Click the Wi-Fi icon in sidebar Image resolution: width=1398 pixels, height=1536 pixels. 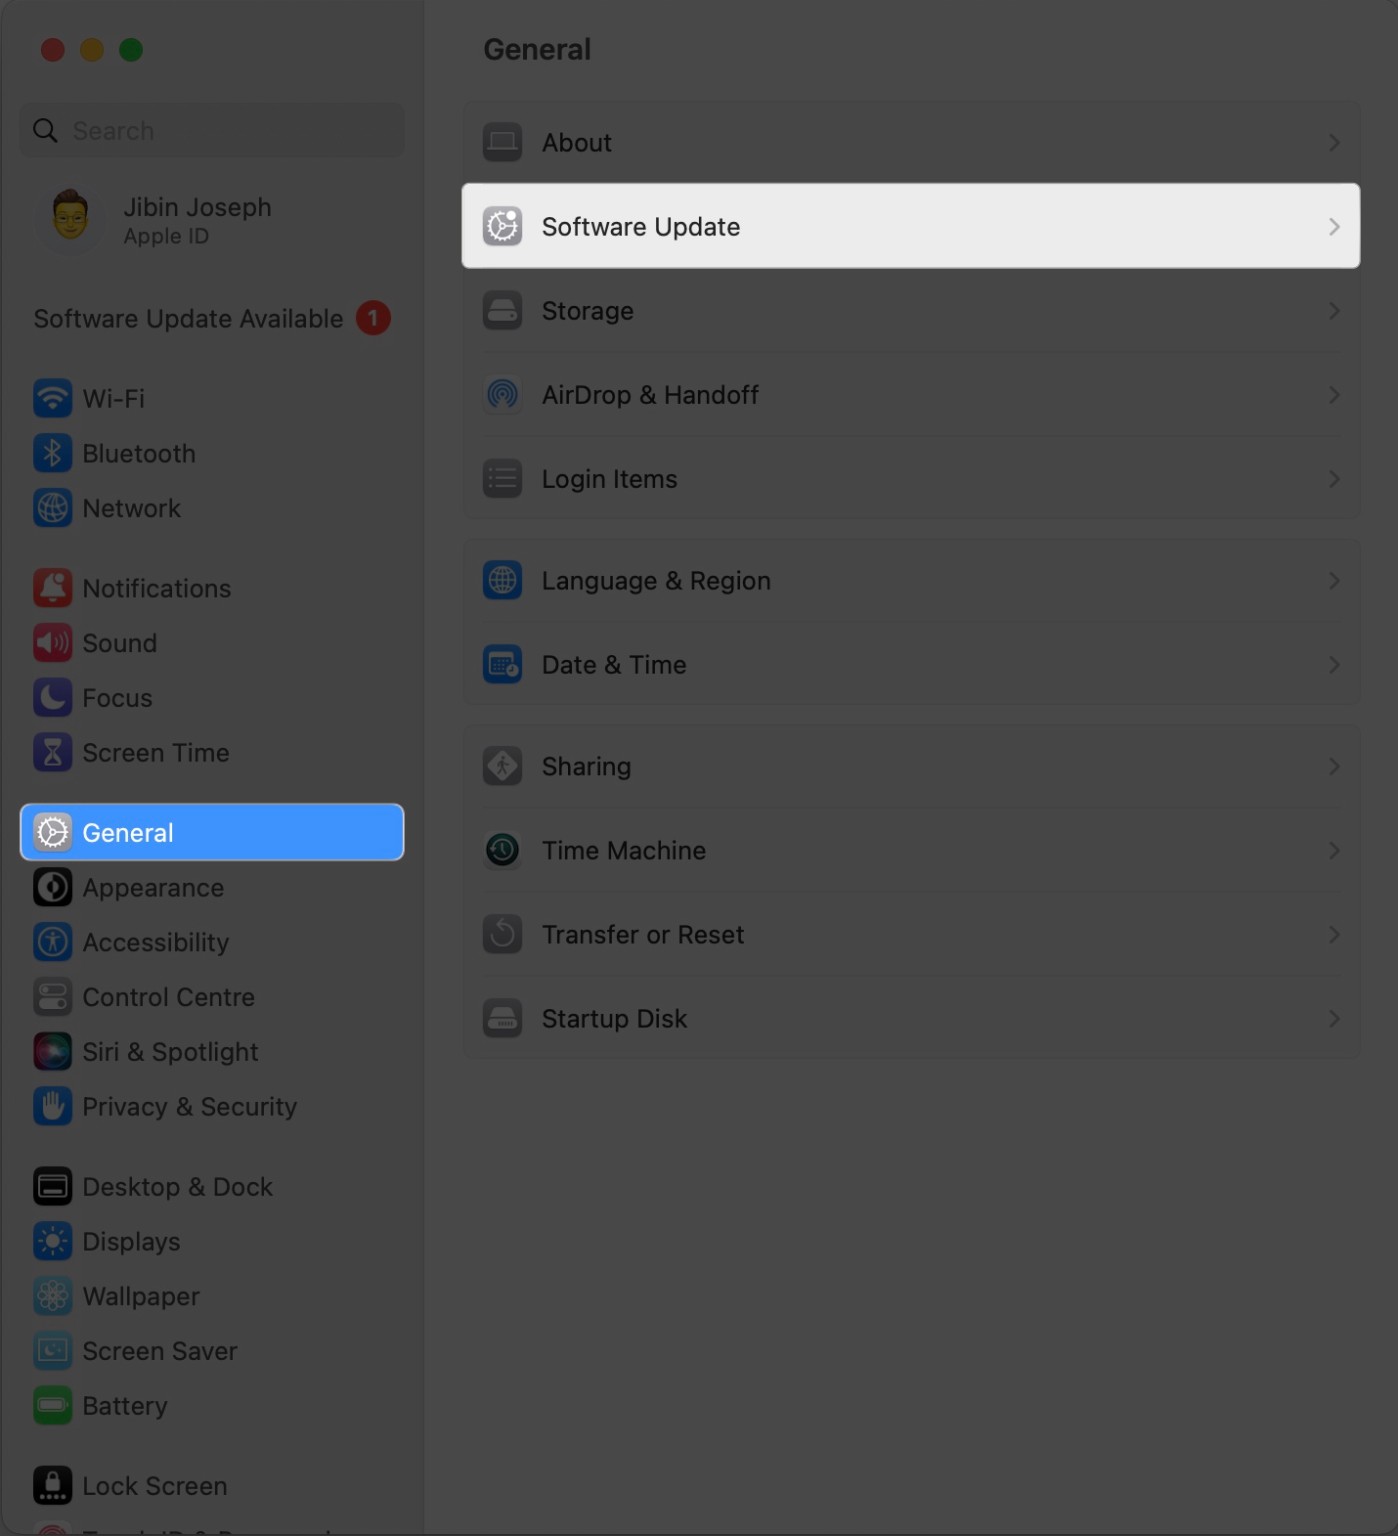point(52,398)
